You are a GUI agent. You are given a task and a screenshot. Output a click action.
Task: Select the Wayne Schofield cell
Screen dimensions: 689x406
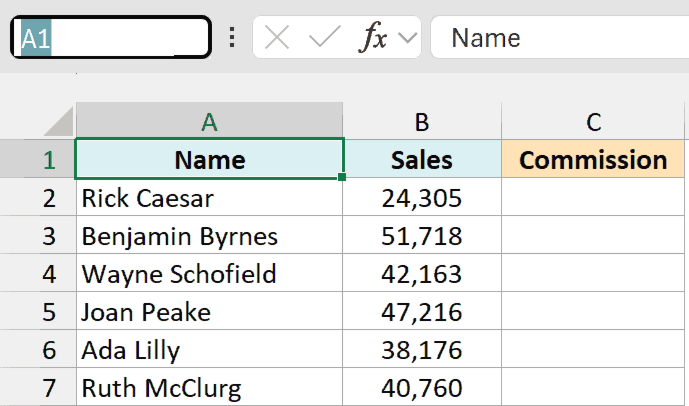(x=209, y=273)
